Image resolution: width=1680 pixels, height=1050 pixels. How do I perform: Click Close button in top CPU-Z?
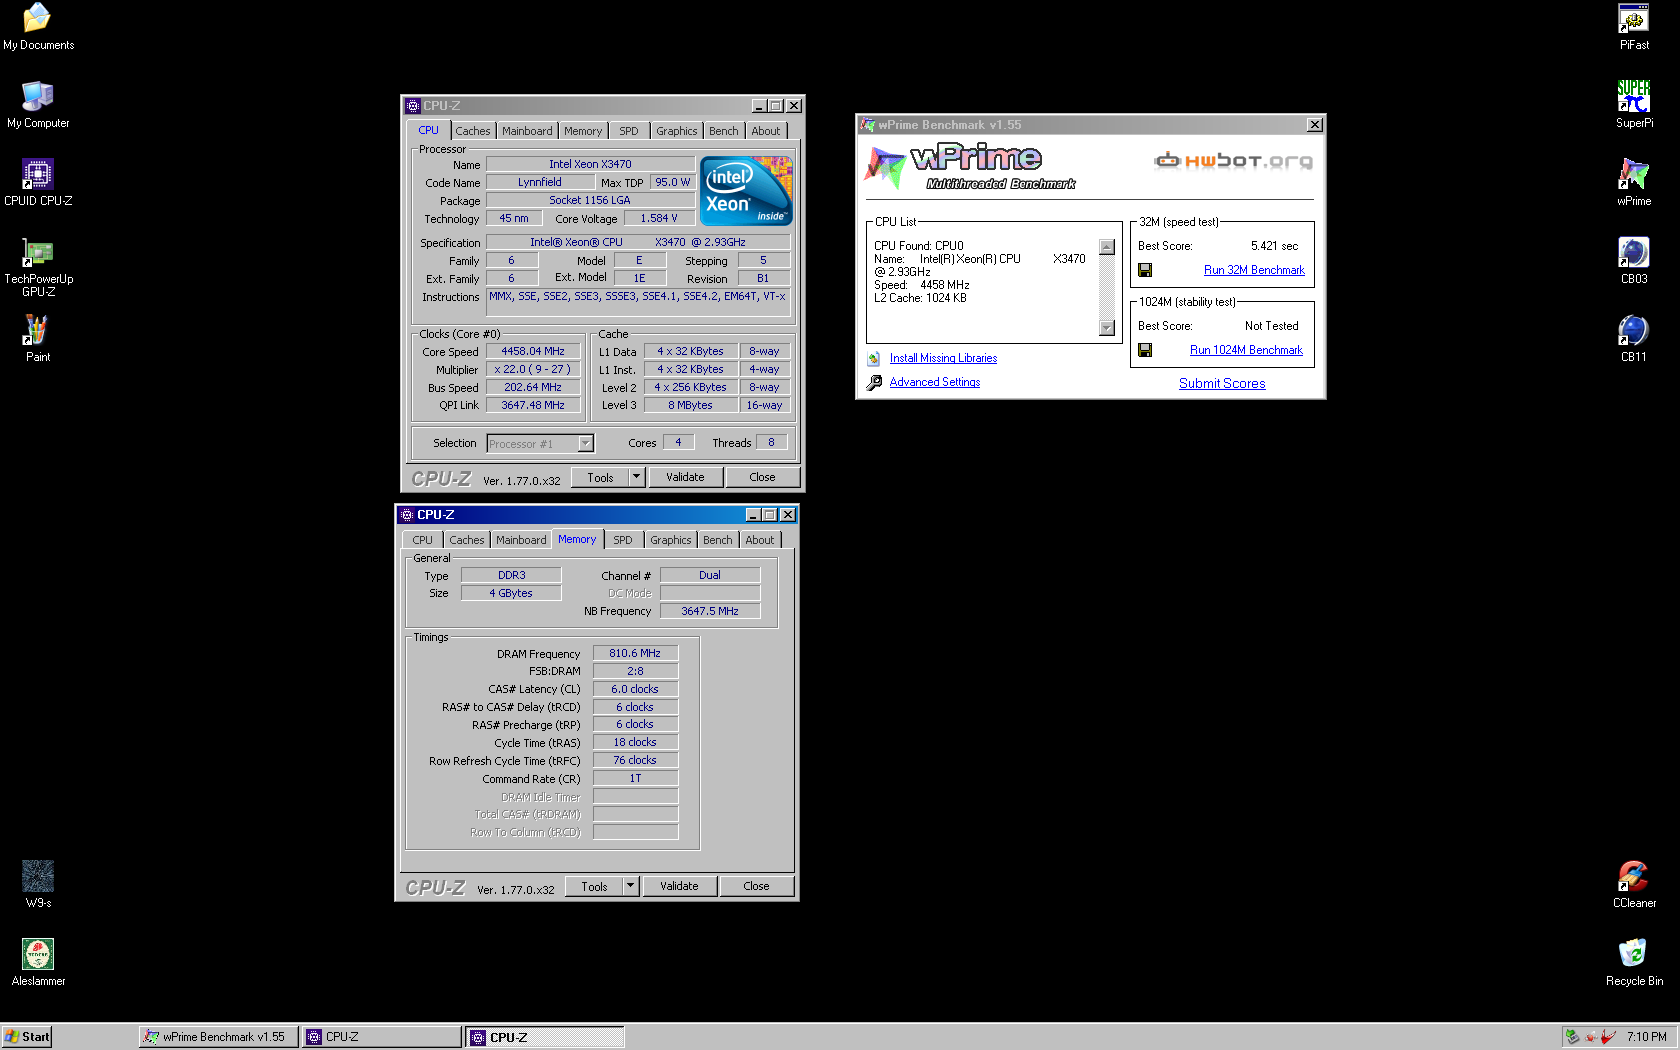coord(762,477)
